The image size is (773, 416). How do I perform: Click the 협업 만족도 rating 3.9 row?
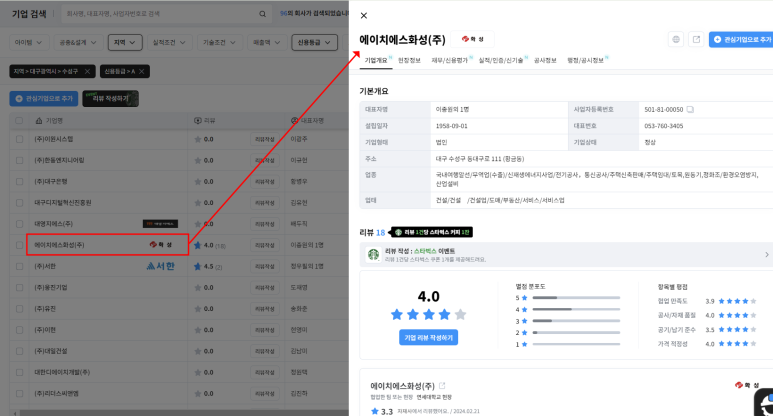click(706, 301)
